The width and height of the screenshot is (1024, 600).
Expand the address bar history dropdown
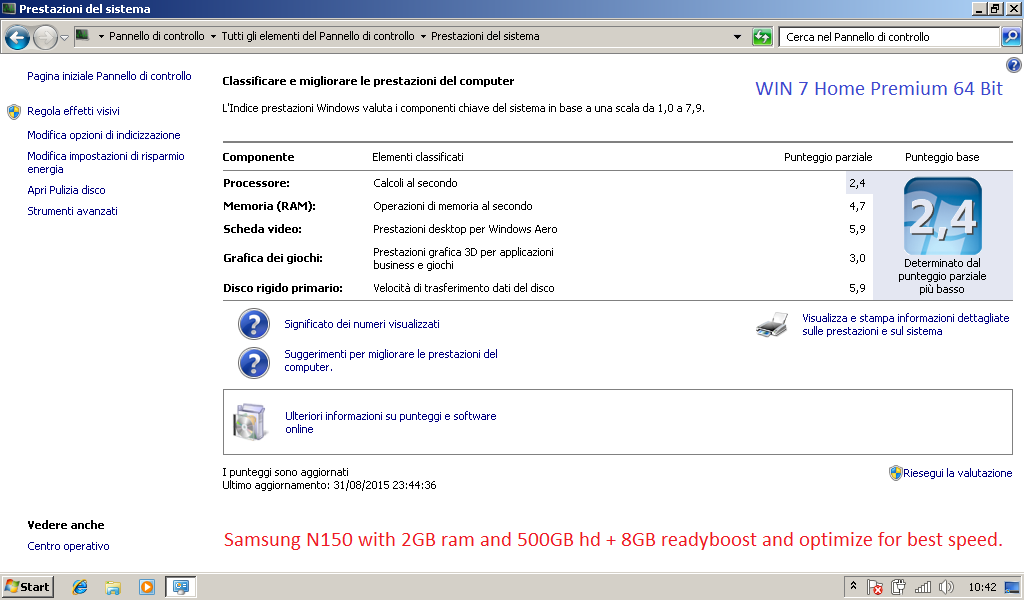point(738,37)
